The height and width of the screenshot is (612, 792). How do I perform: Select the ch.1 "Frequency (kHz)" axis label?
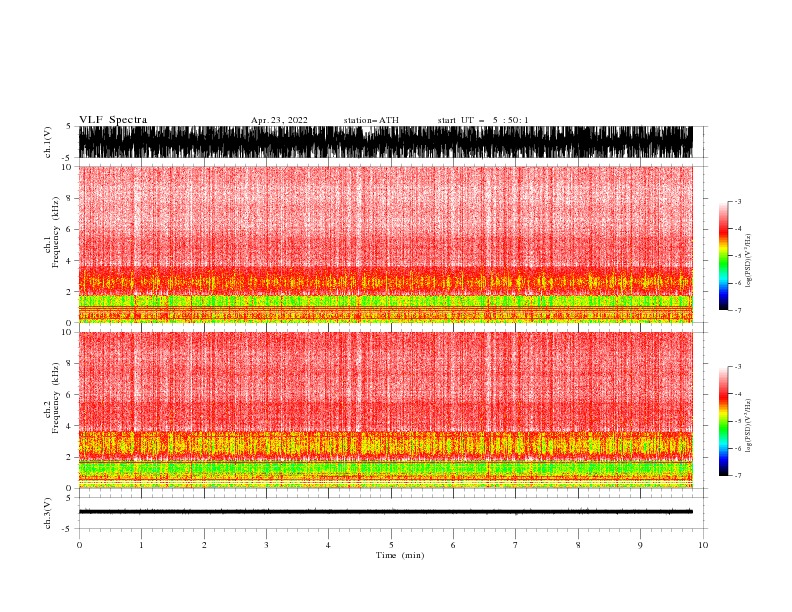click(x=56, y=232)
